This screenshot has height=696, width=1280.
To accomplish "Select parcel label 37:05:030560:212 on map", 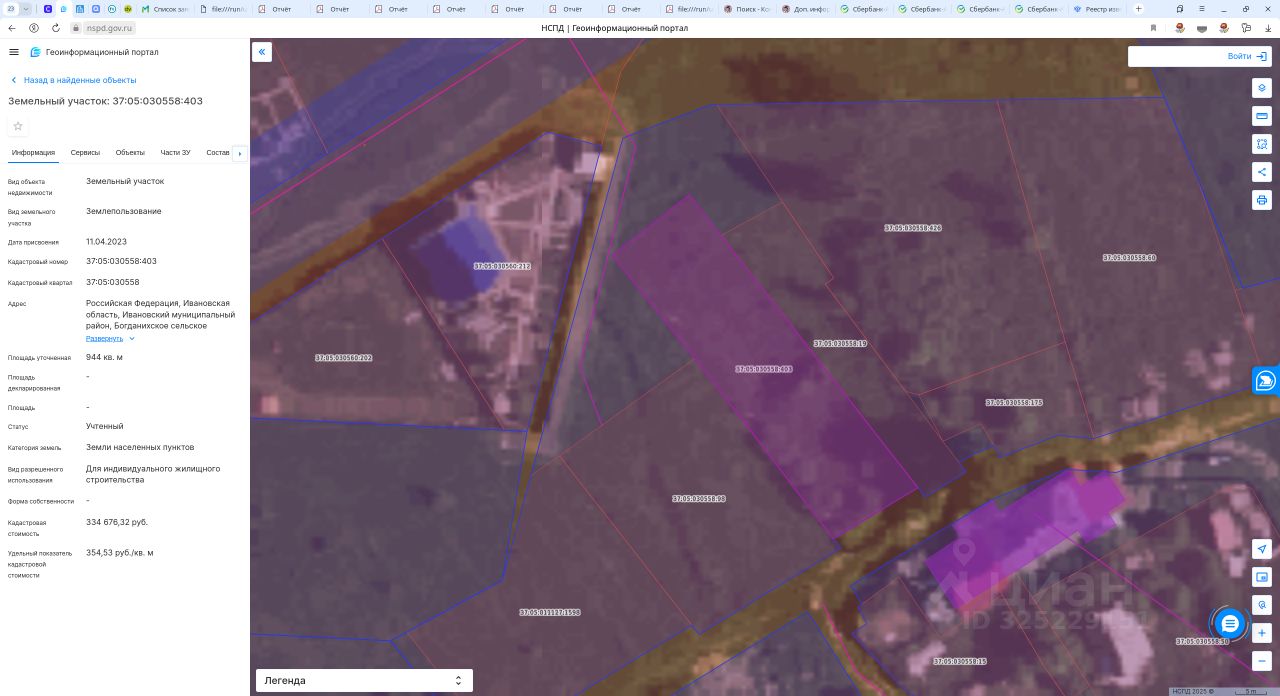I will [x=502, y=266].
